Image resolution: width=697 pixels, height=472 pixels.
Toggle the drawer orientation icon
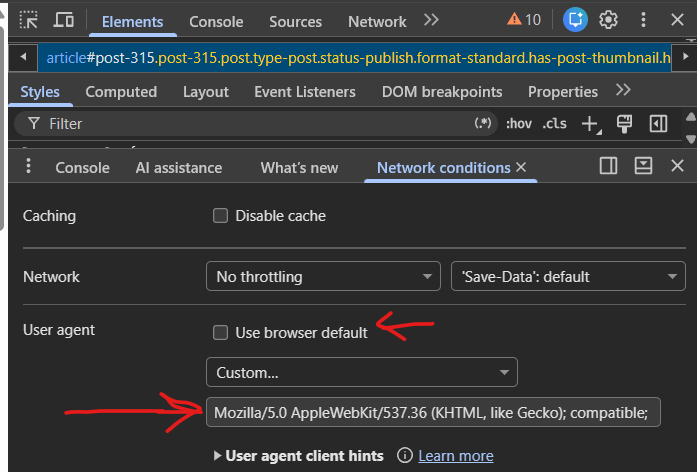608,166
